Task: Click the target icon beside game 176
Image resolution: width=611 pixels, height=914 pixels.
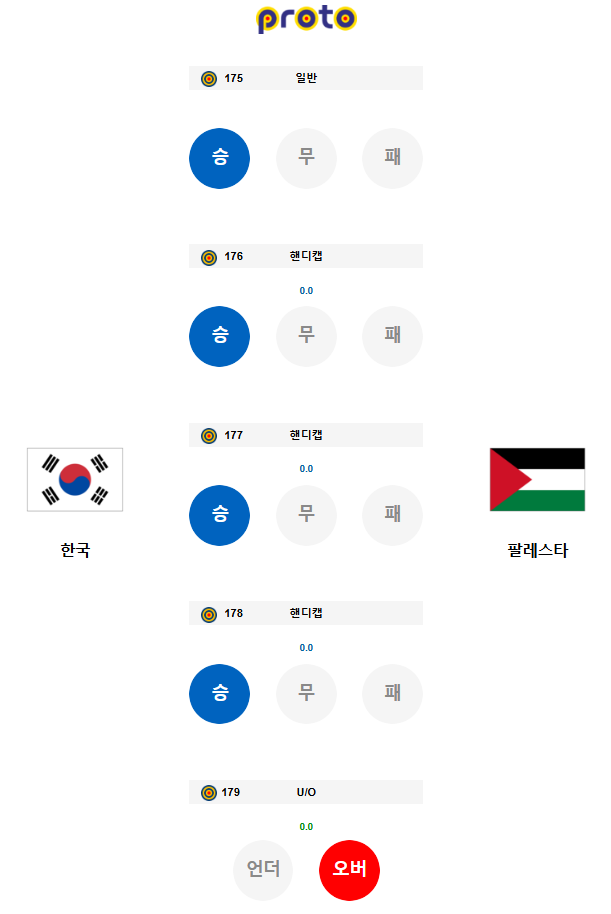Action: coord(209,257)
